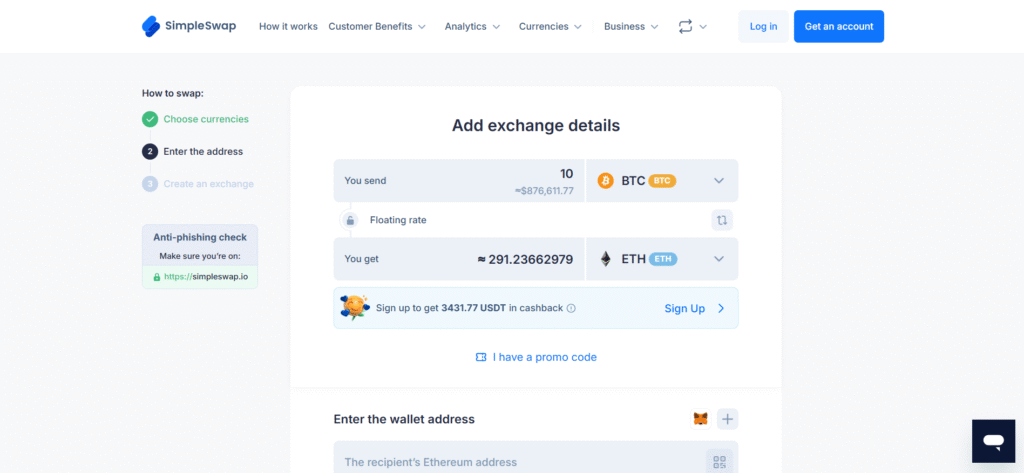The width and height of the screenshot is (1024, 473).
Task: Open the live chat widget
Action: click(x=993, y=441)
